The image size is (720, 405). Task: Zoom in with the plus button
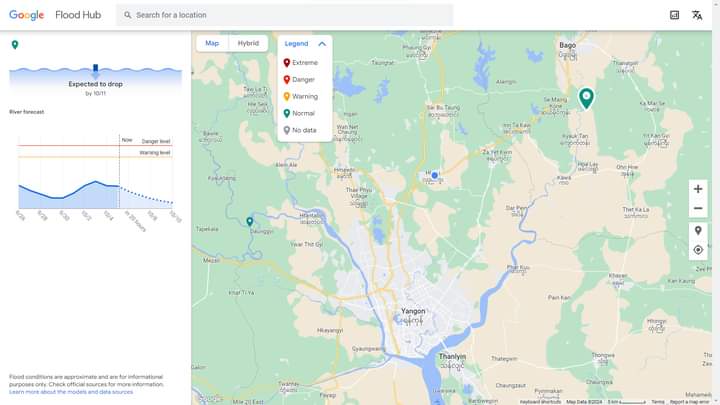pyautogui.click(x=698, y=189)
